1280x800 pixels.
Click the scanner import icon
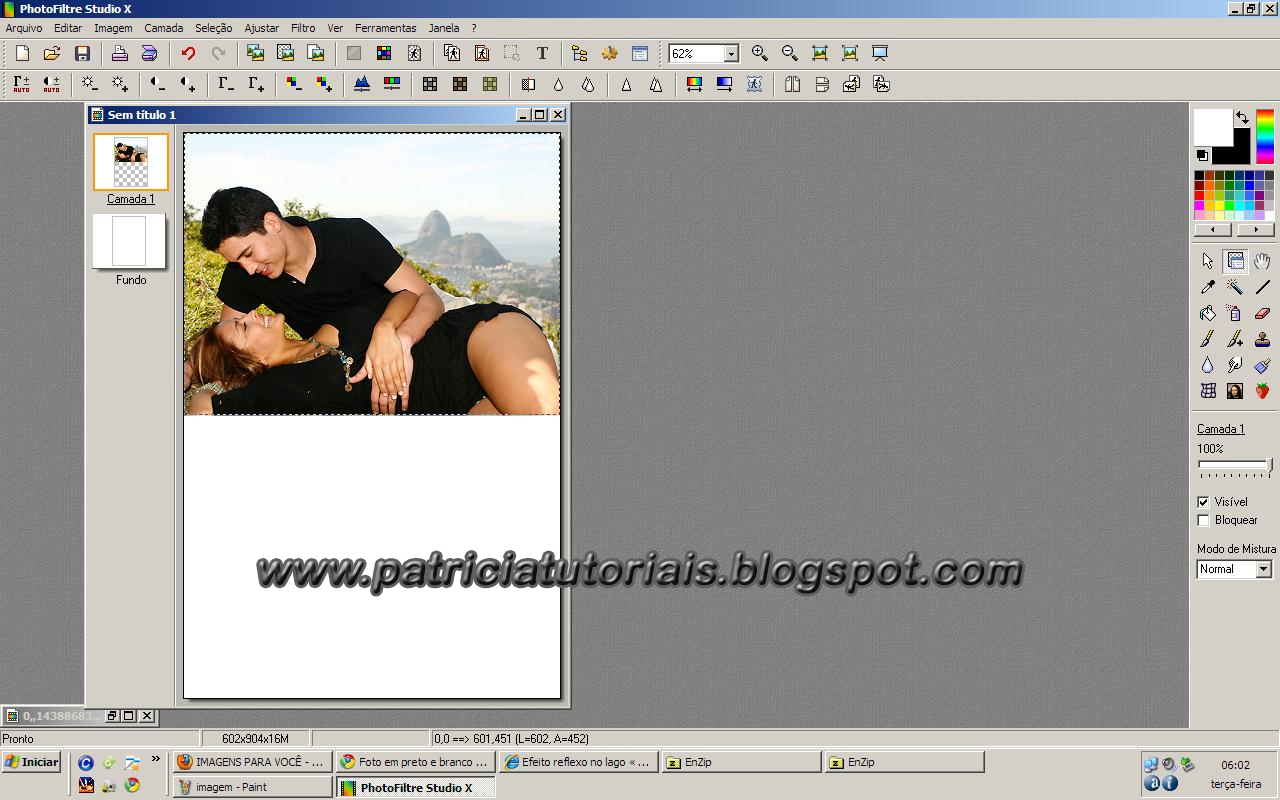pos(149,53)
